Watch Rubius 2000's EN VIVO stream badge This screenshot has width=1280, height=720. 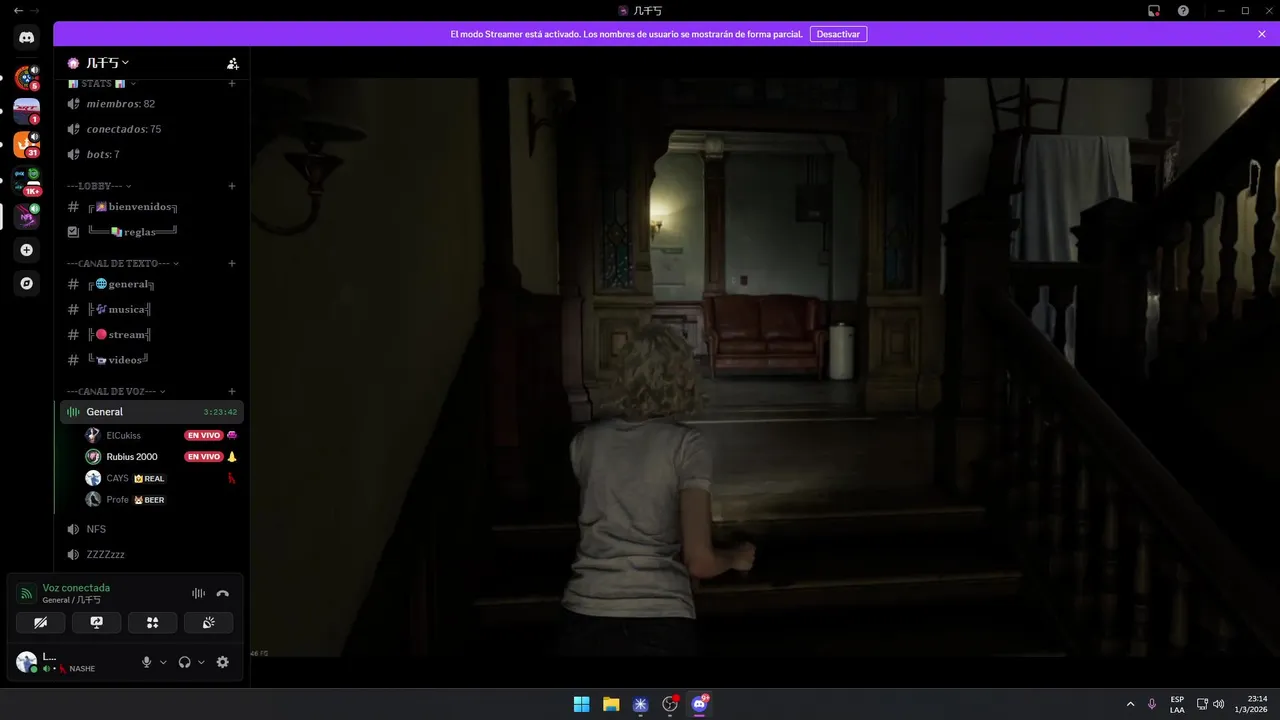click(x=203, y=457)
